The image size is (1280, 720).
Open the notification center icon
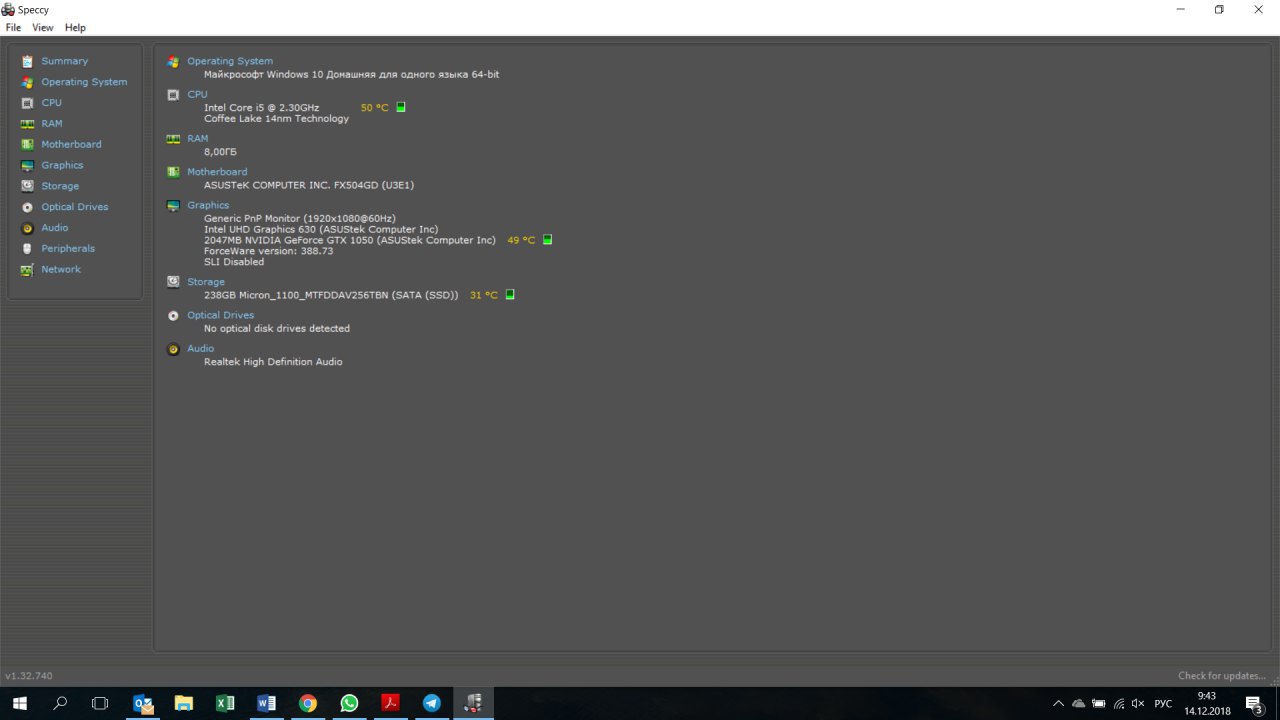(x=1254, y=703)
